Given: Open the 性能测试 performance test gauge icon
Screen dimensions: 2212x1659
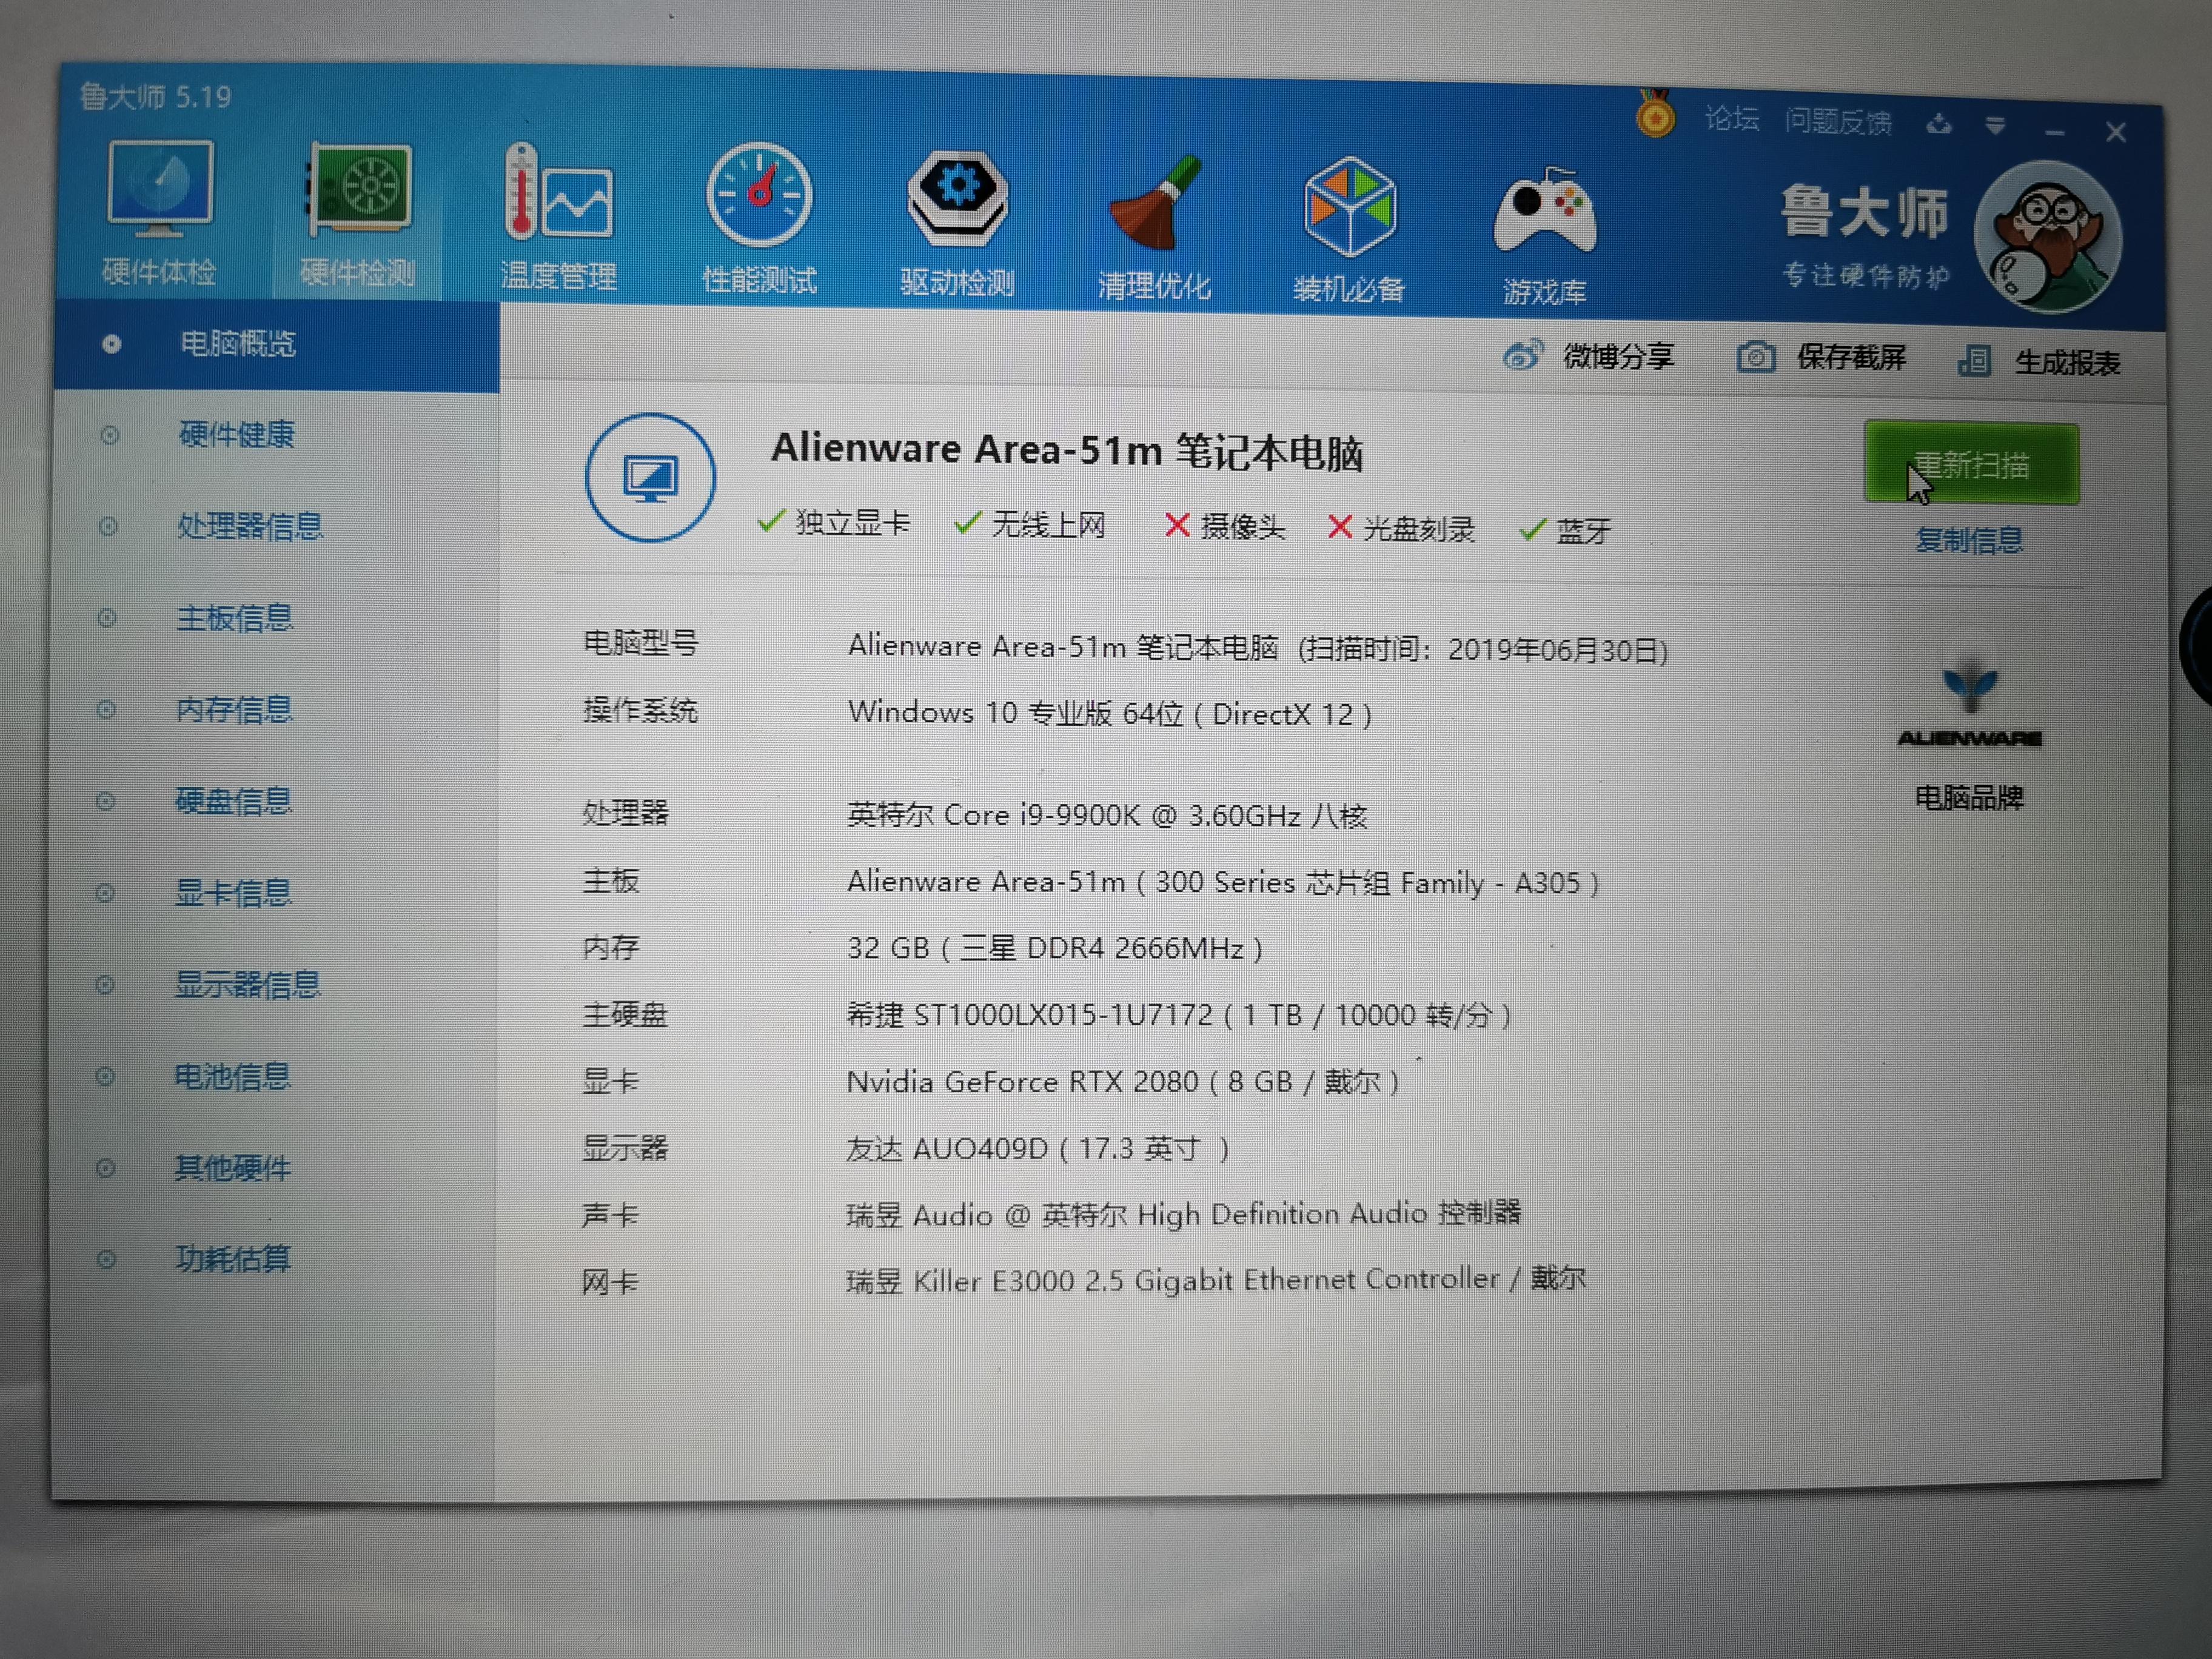Looking at the screenshot, I should click(759, 195).
